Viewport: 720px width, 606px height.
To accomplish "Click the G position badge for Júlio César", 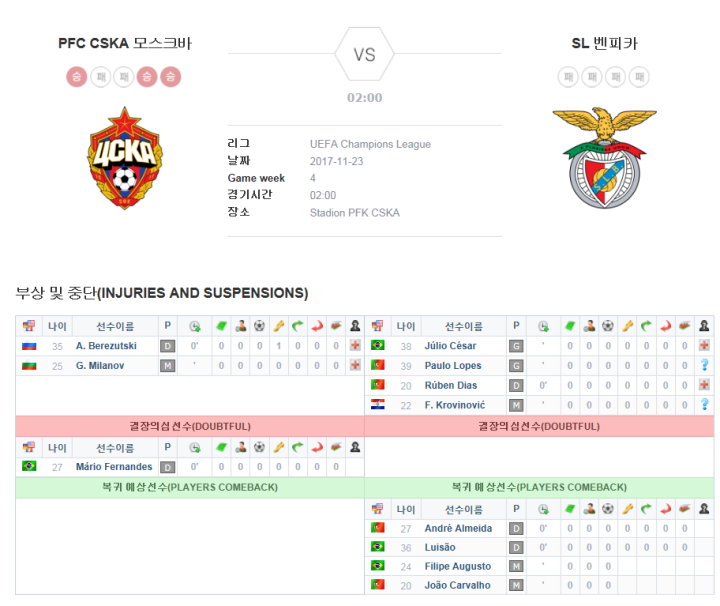I will click(516, 346).
